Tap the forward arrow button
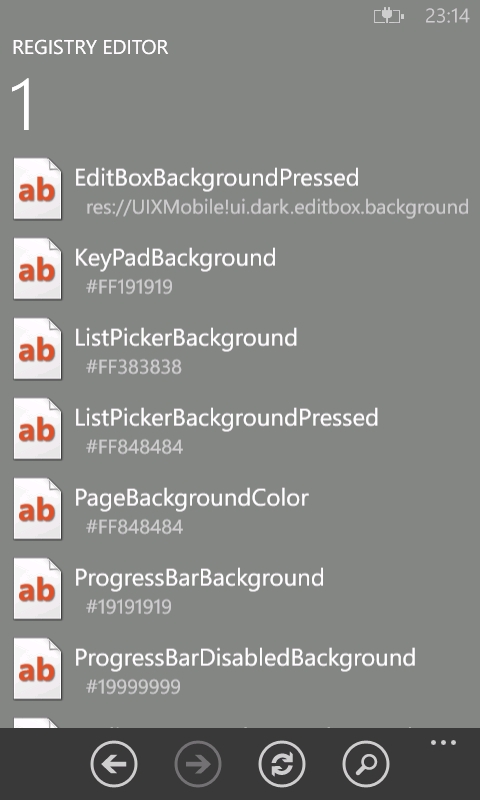This screenshot has width=480, height=800. tap(198, 764)
